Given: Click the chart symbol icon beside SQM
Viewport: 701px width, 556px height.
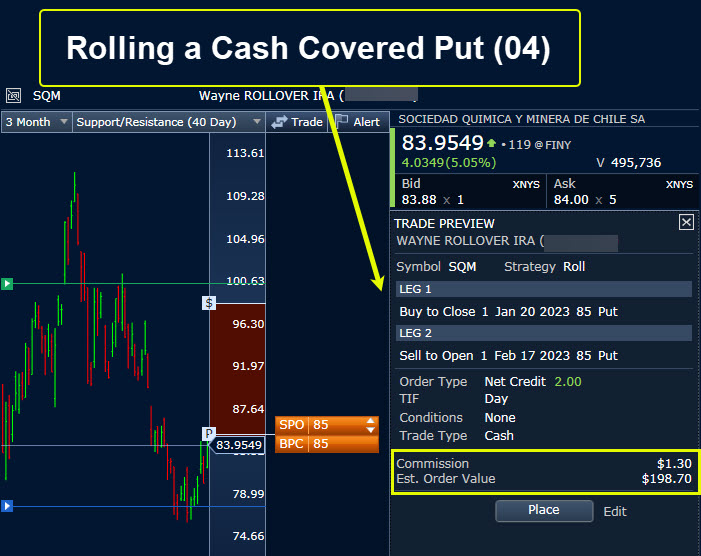Looking at the screenshot, I should (x=13, y=96).
